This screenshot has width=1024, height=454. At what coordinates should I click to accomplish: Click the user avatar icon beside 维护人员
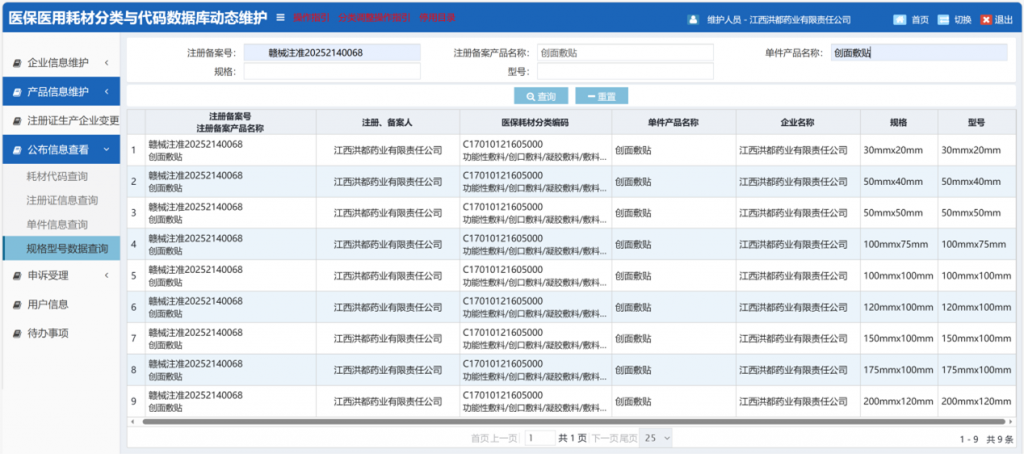(693, 20)
